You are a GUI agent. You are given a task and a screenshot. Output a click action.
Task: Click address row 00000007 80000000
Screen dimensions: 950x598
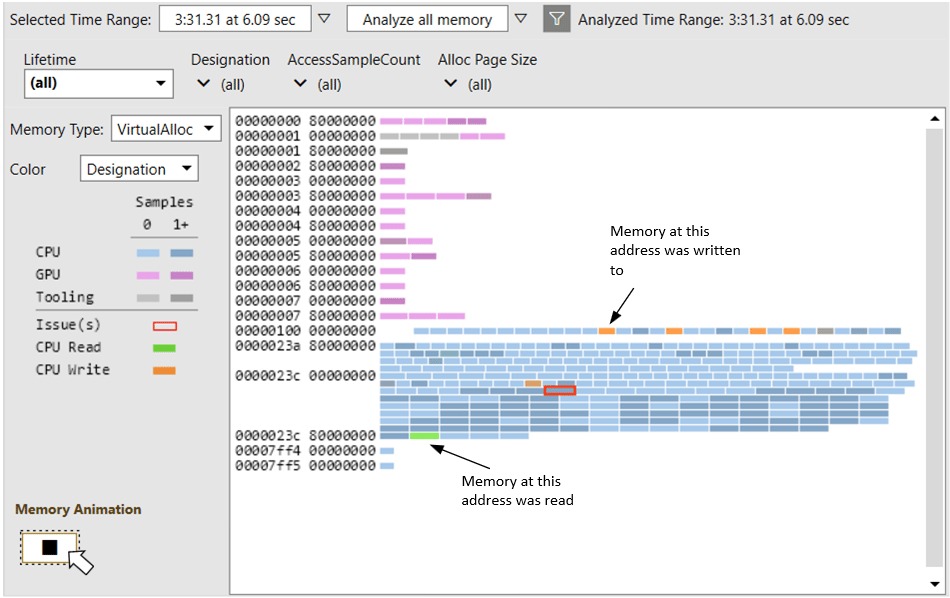coord(305,316)
